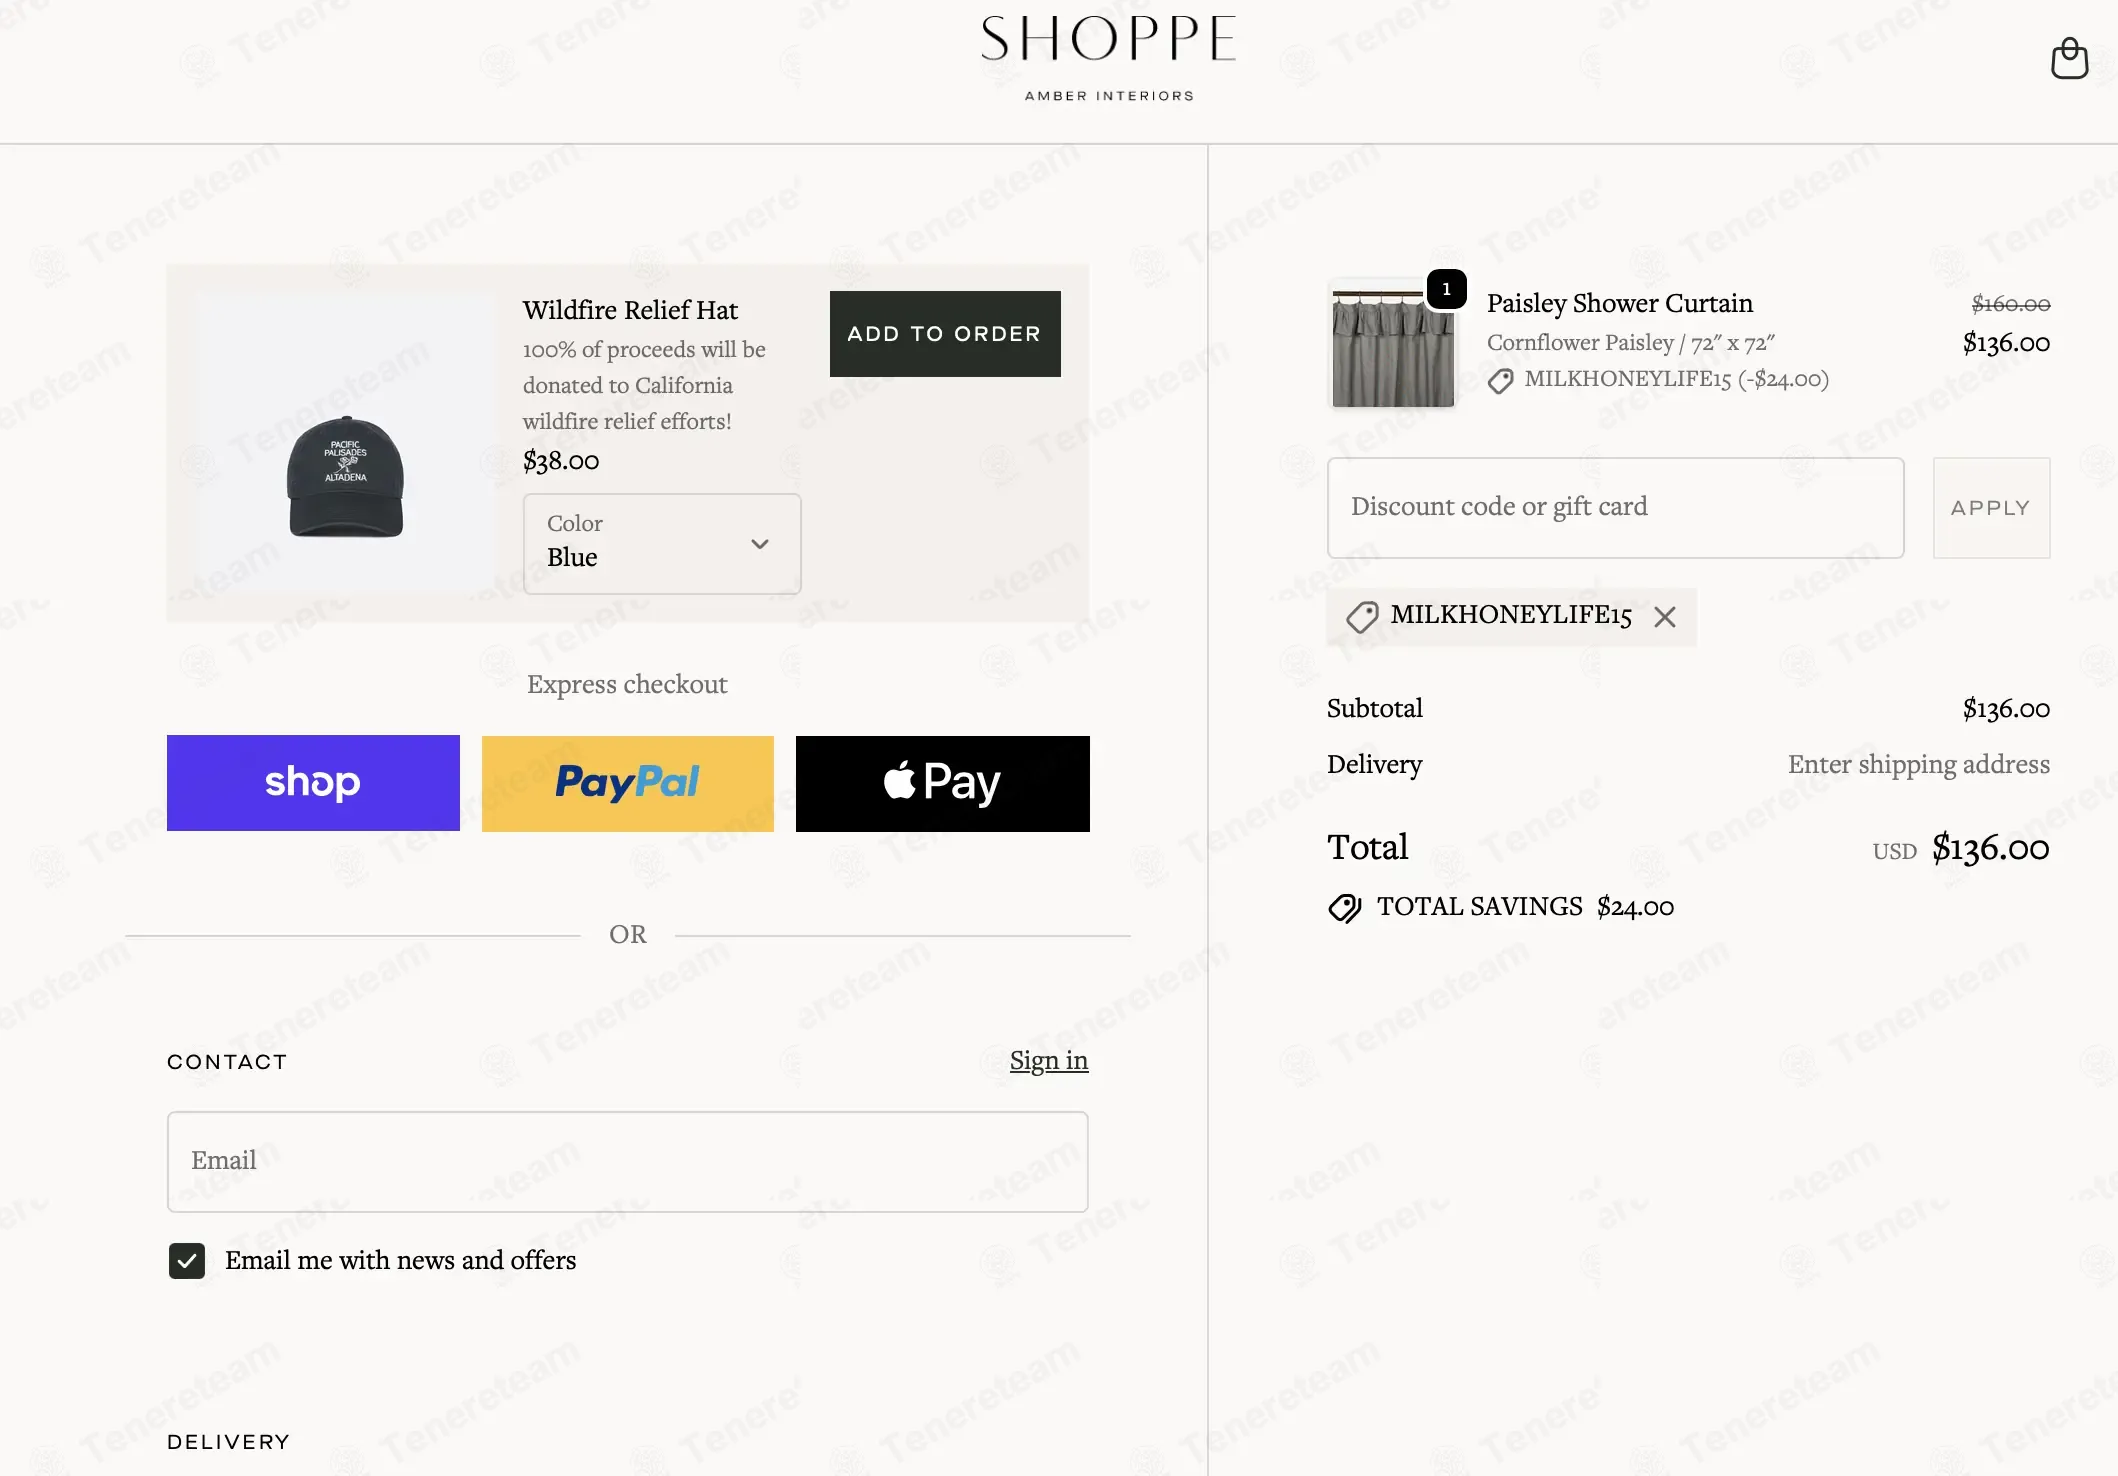Pay with Shop Pay express button
Screen dimensions: 2118x1476
[x=313, y=783]
